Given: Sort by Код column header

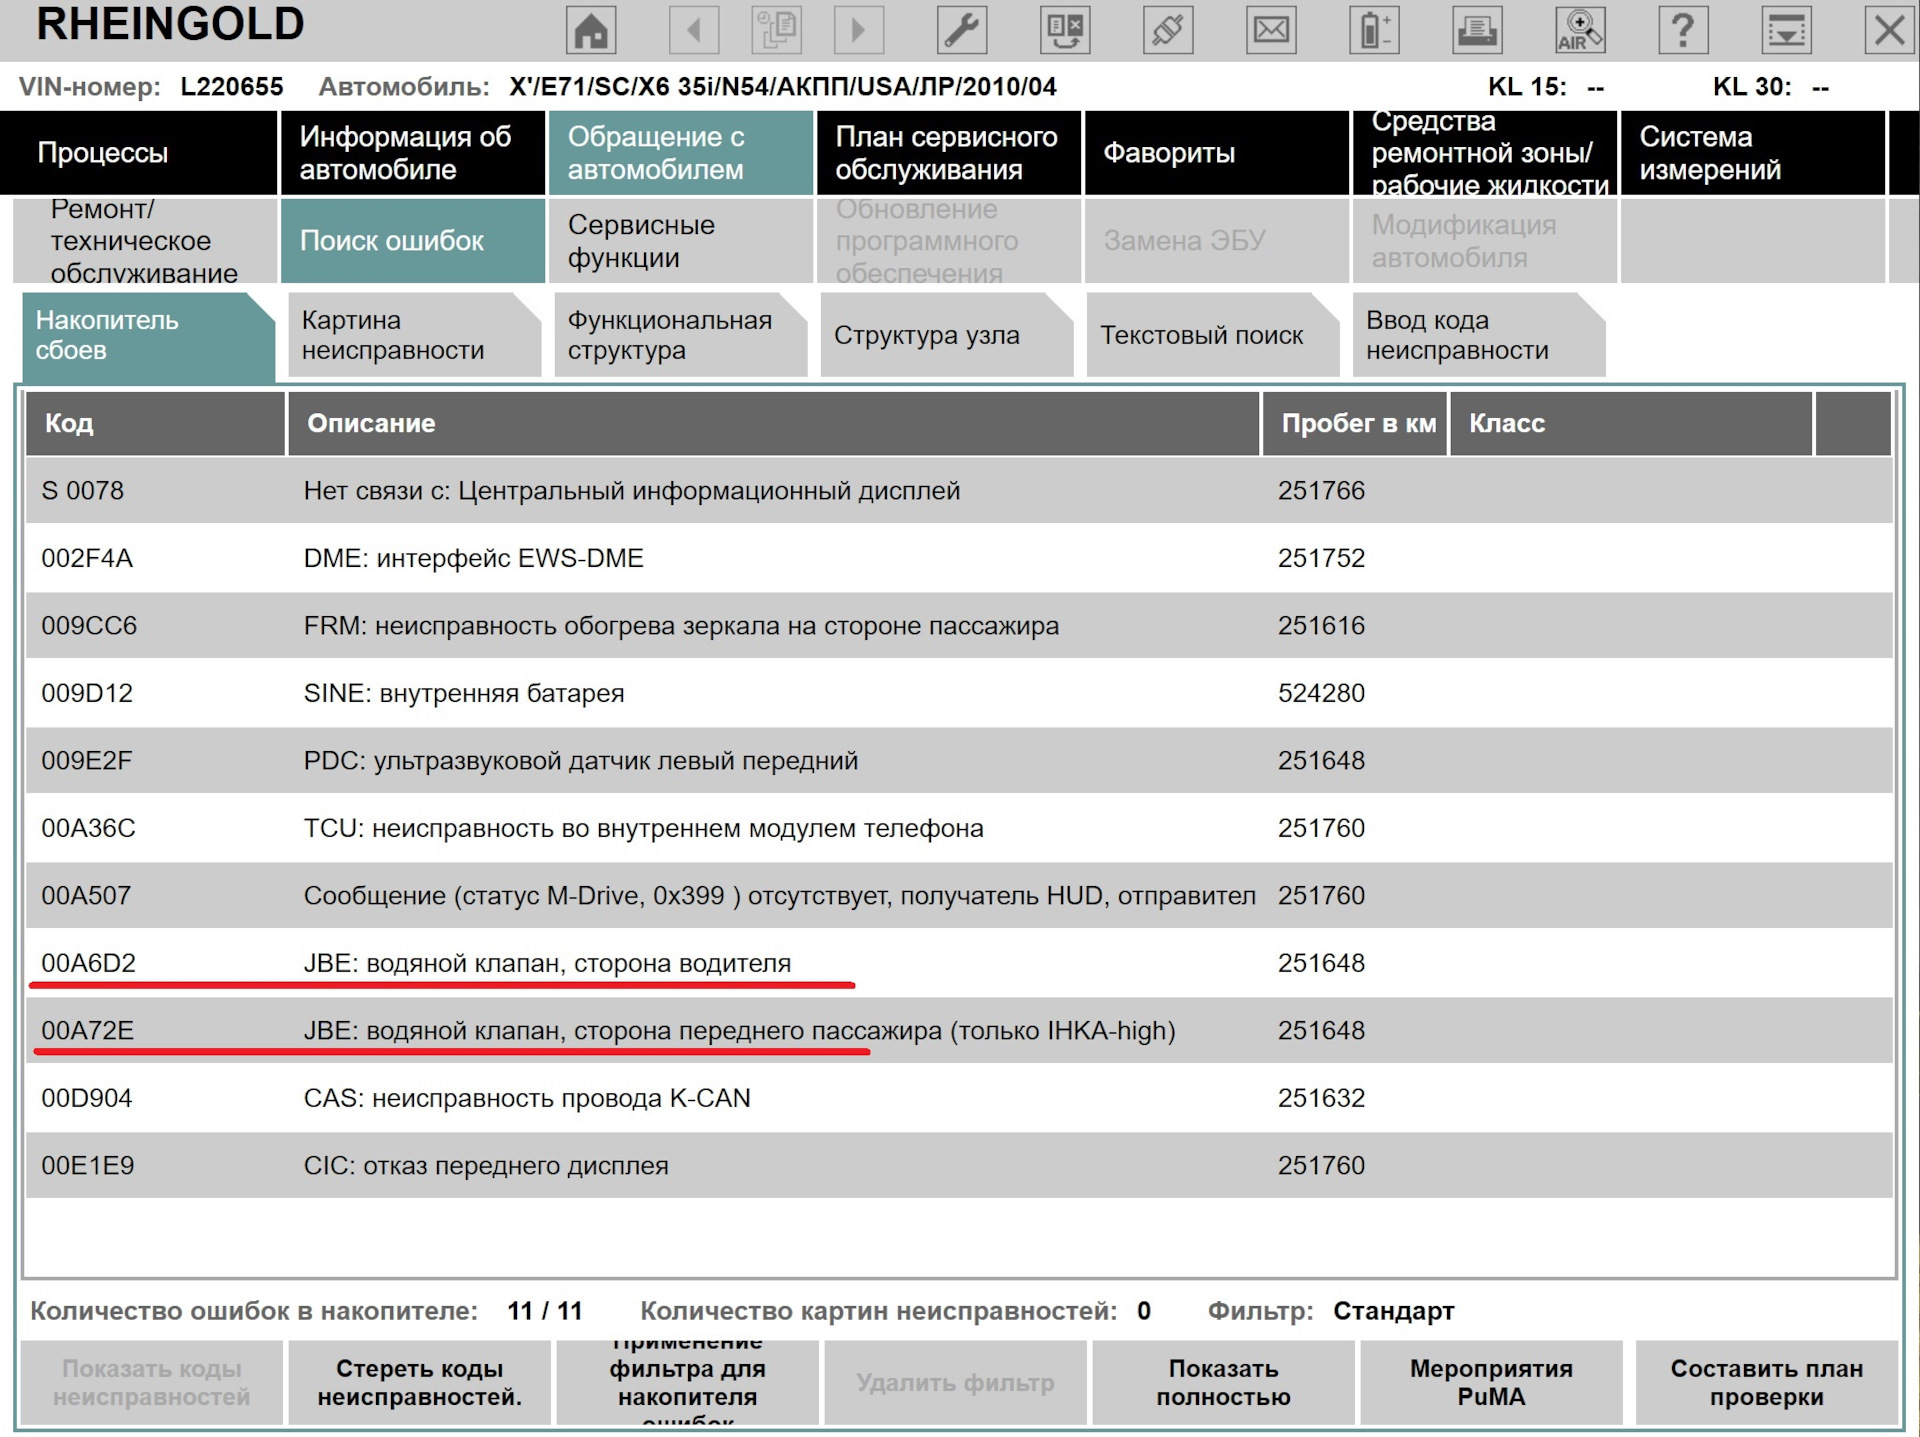Looking at the screenshot, I should pyautogui.click(x=155, y=423).
